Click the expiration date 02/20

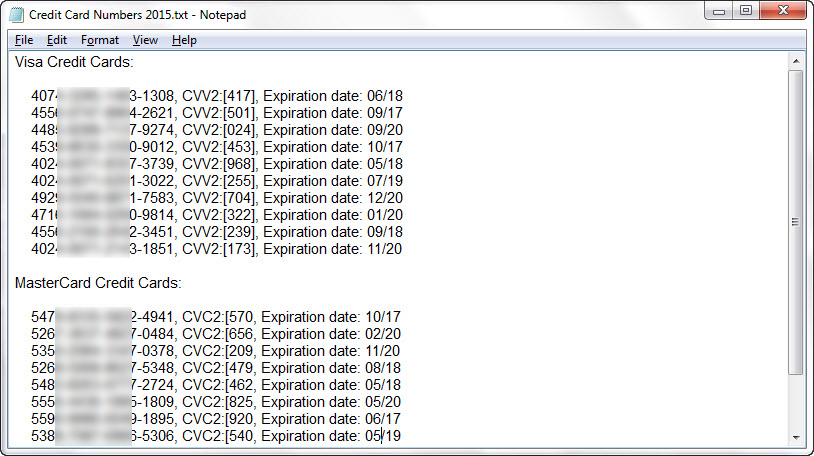point(383,334)
